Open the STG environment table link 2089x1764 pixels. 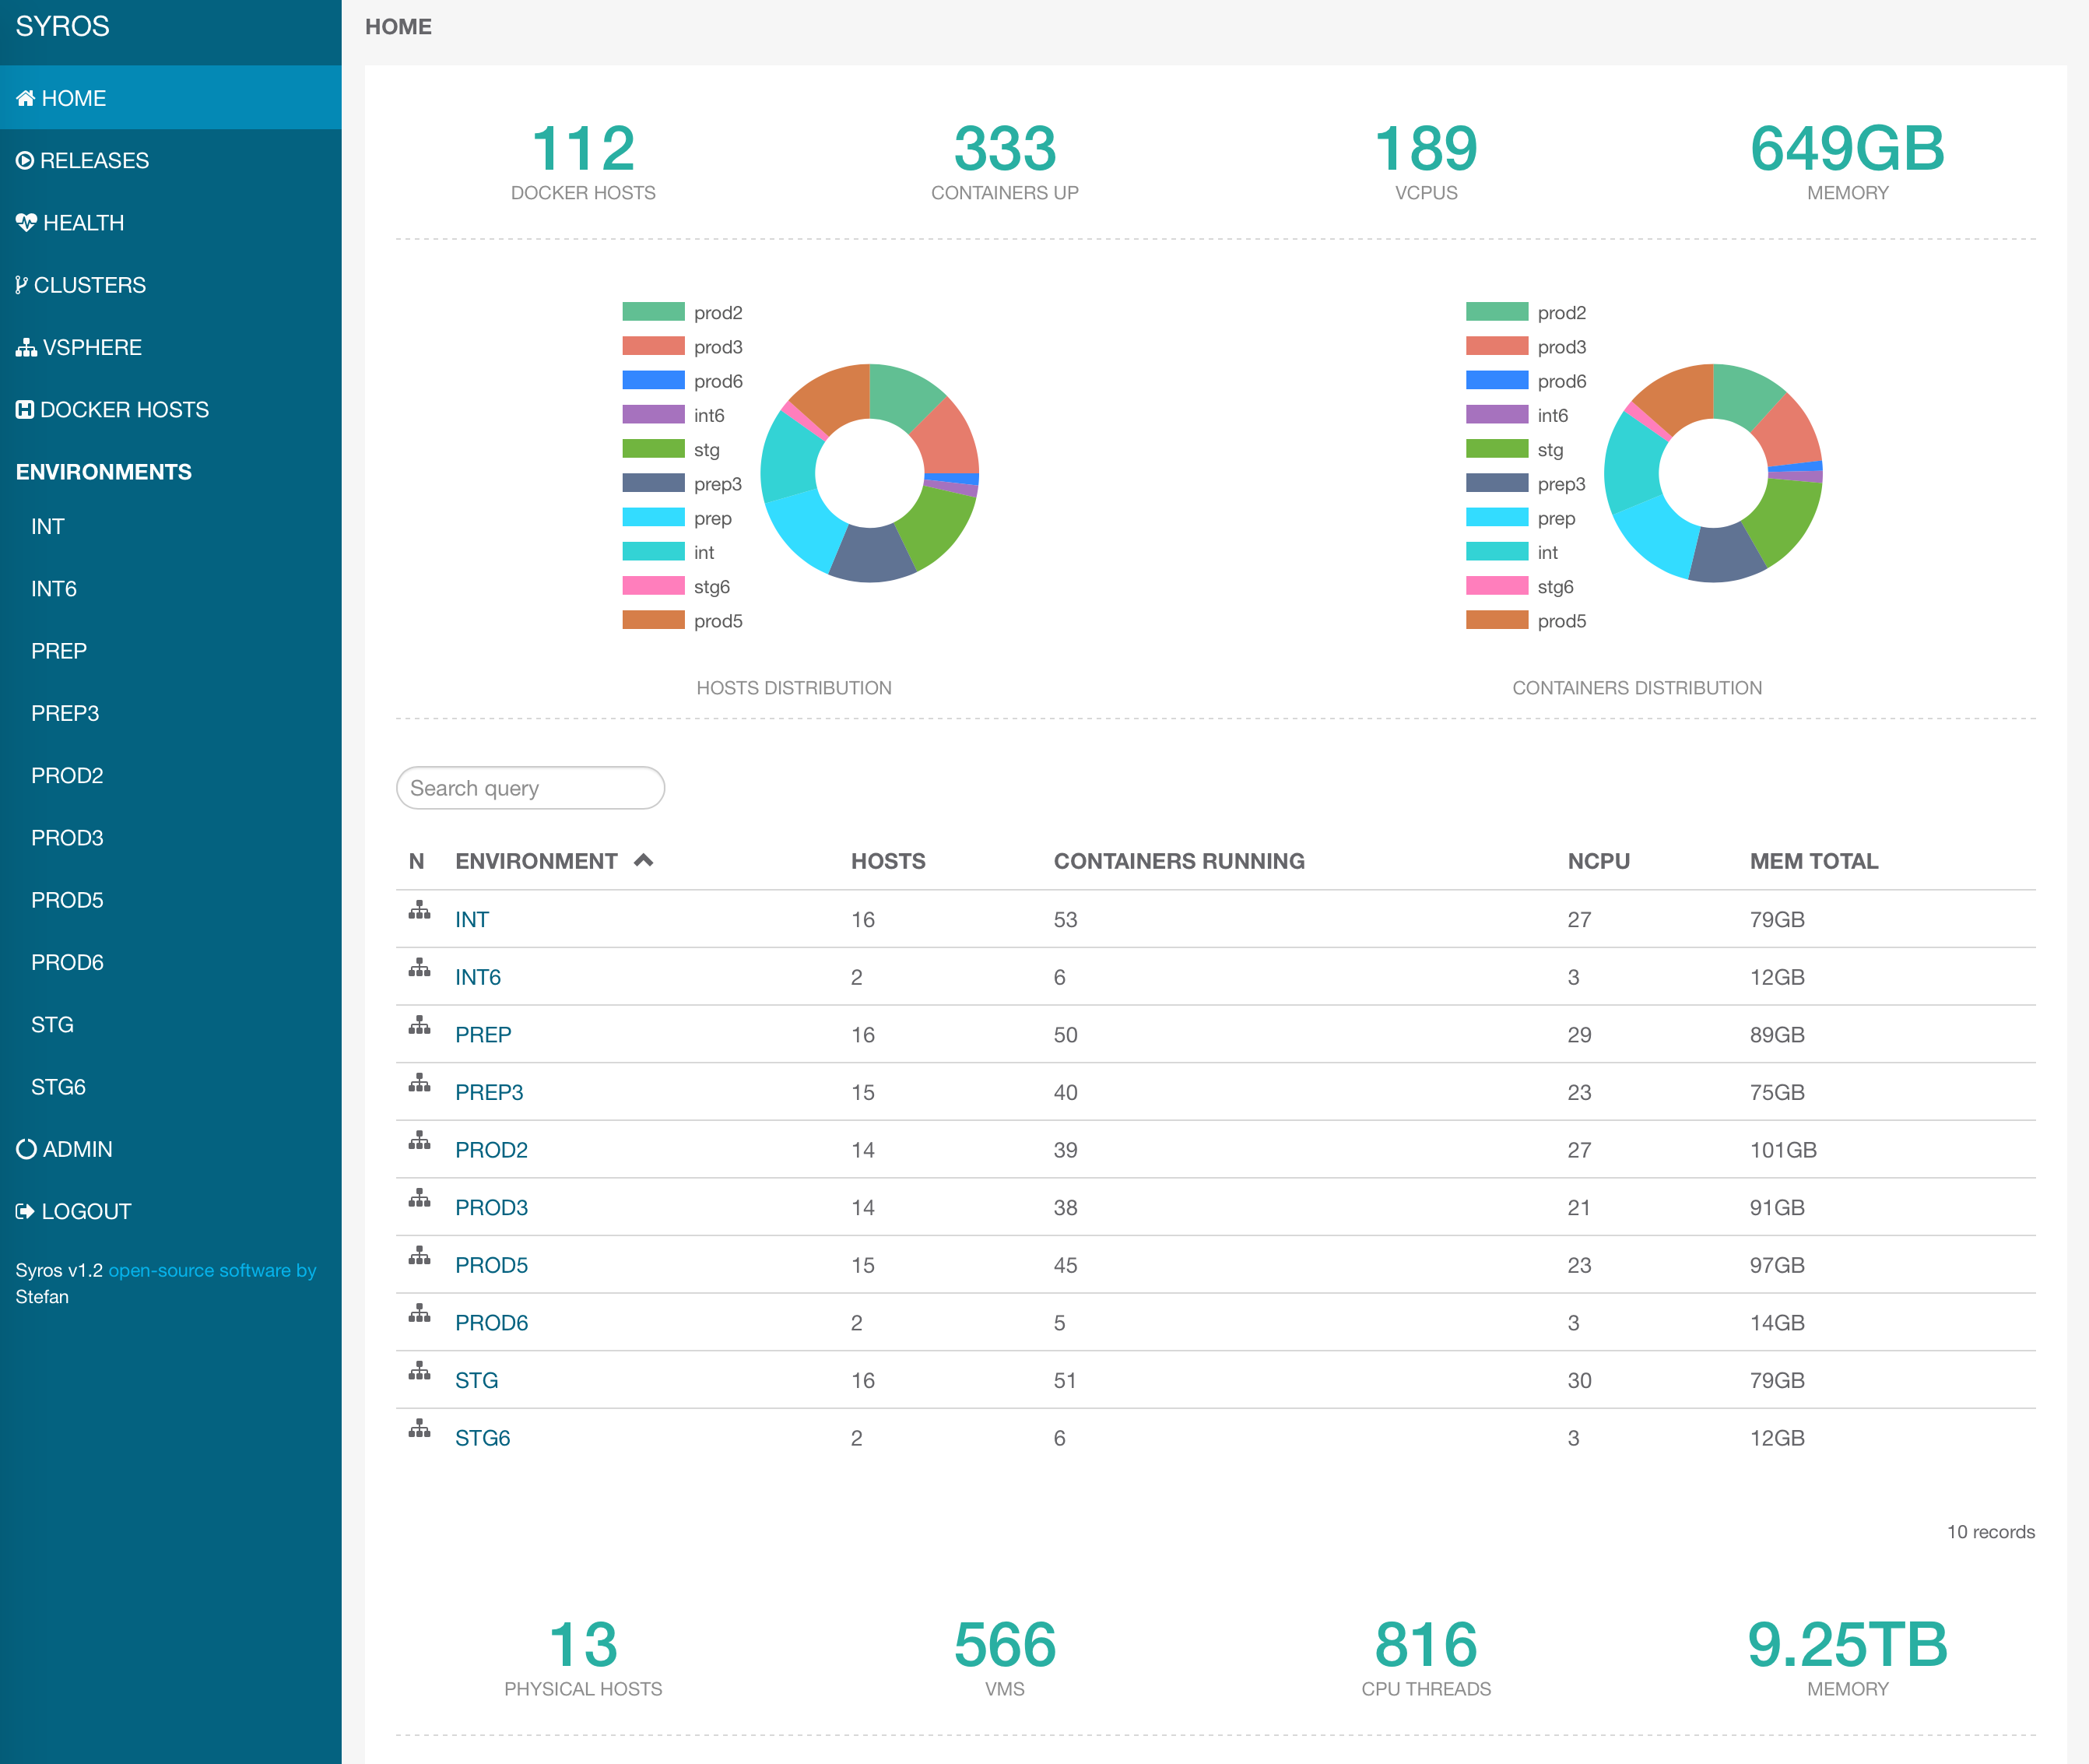(476, 1380)
